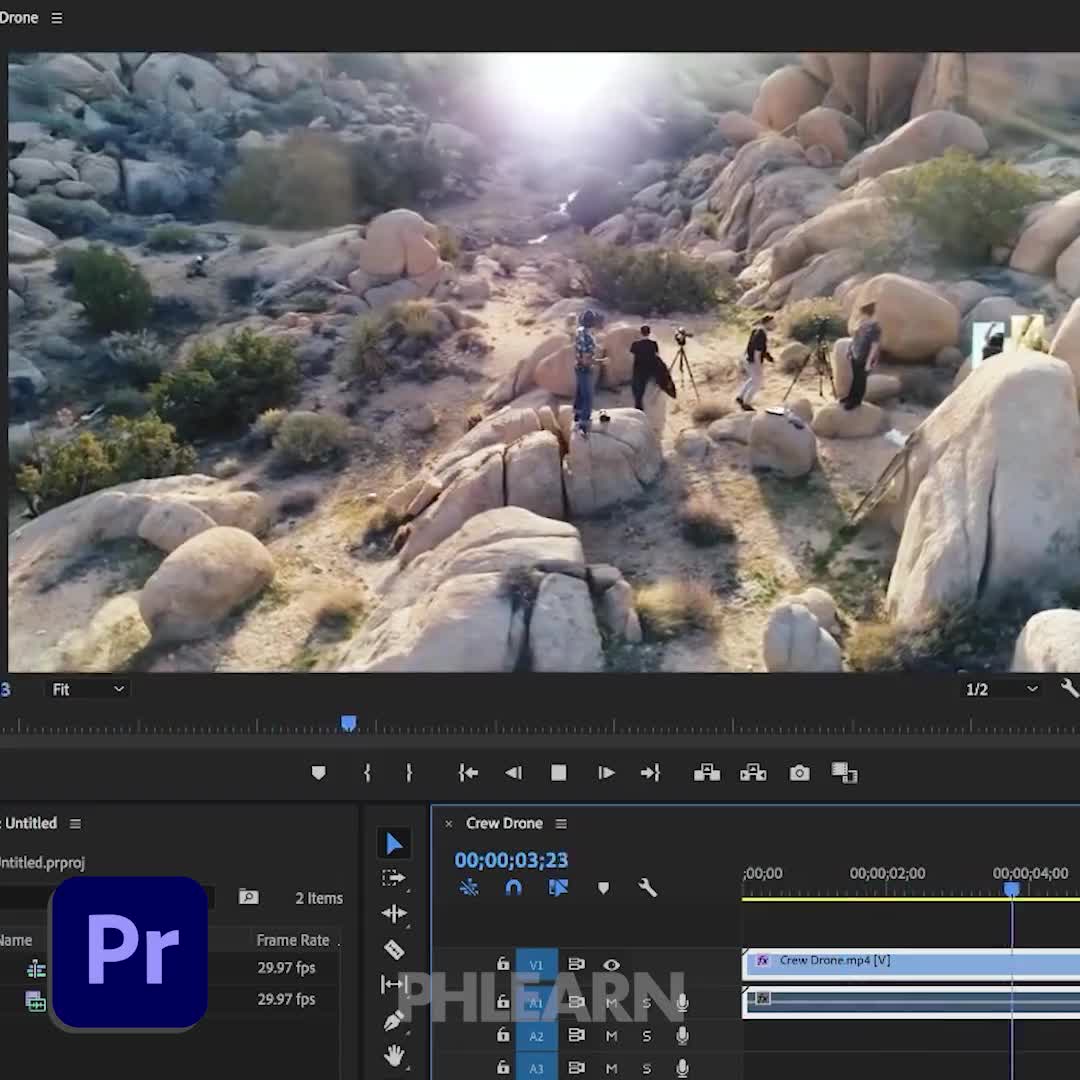Toggle Snap with the magnet icon
This screenshot has width=1080, height=1080.
click(513, 888)
